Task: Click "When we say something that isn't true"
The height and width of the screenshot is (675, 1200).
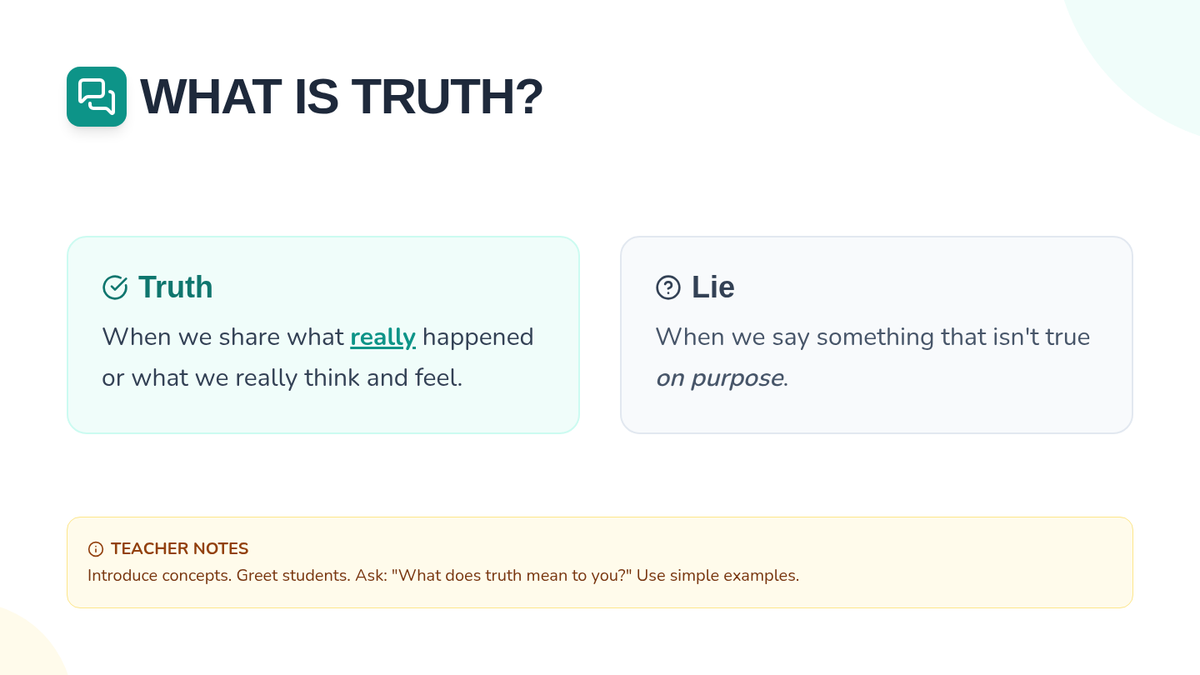Action: pos(872,337)
